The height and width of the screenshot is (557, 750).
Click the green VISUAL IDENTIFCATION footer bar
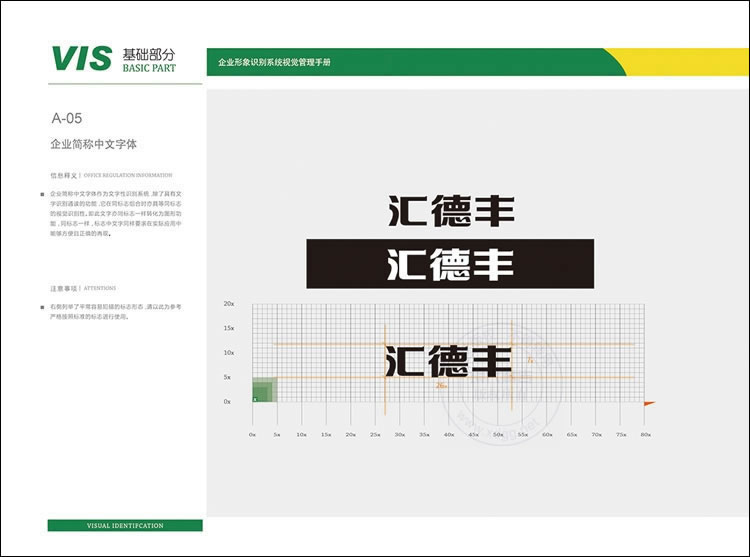(125, 525)
